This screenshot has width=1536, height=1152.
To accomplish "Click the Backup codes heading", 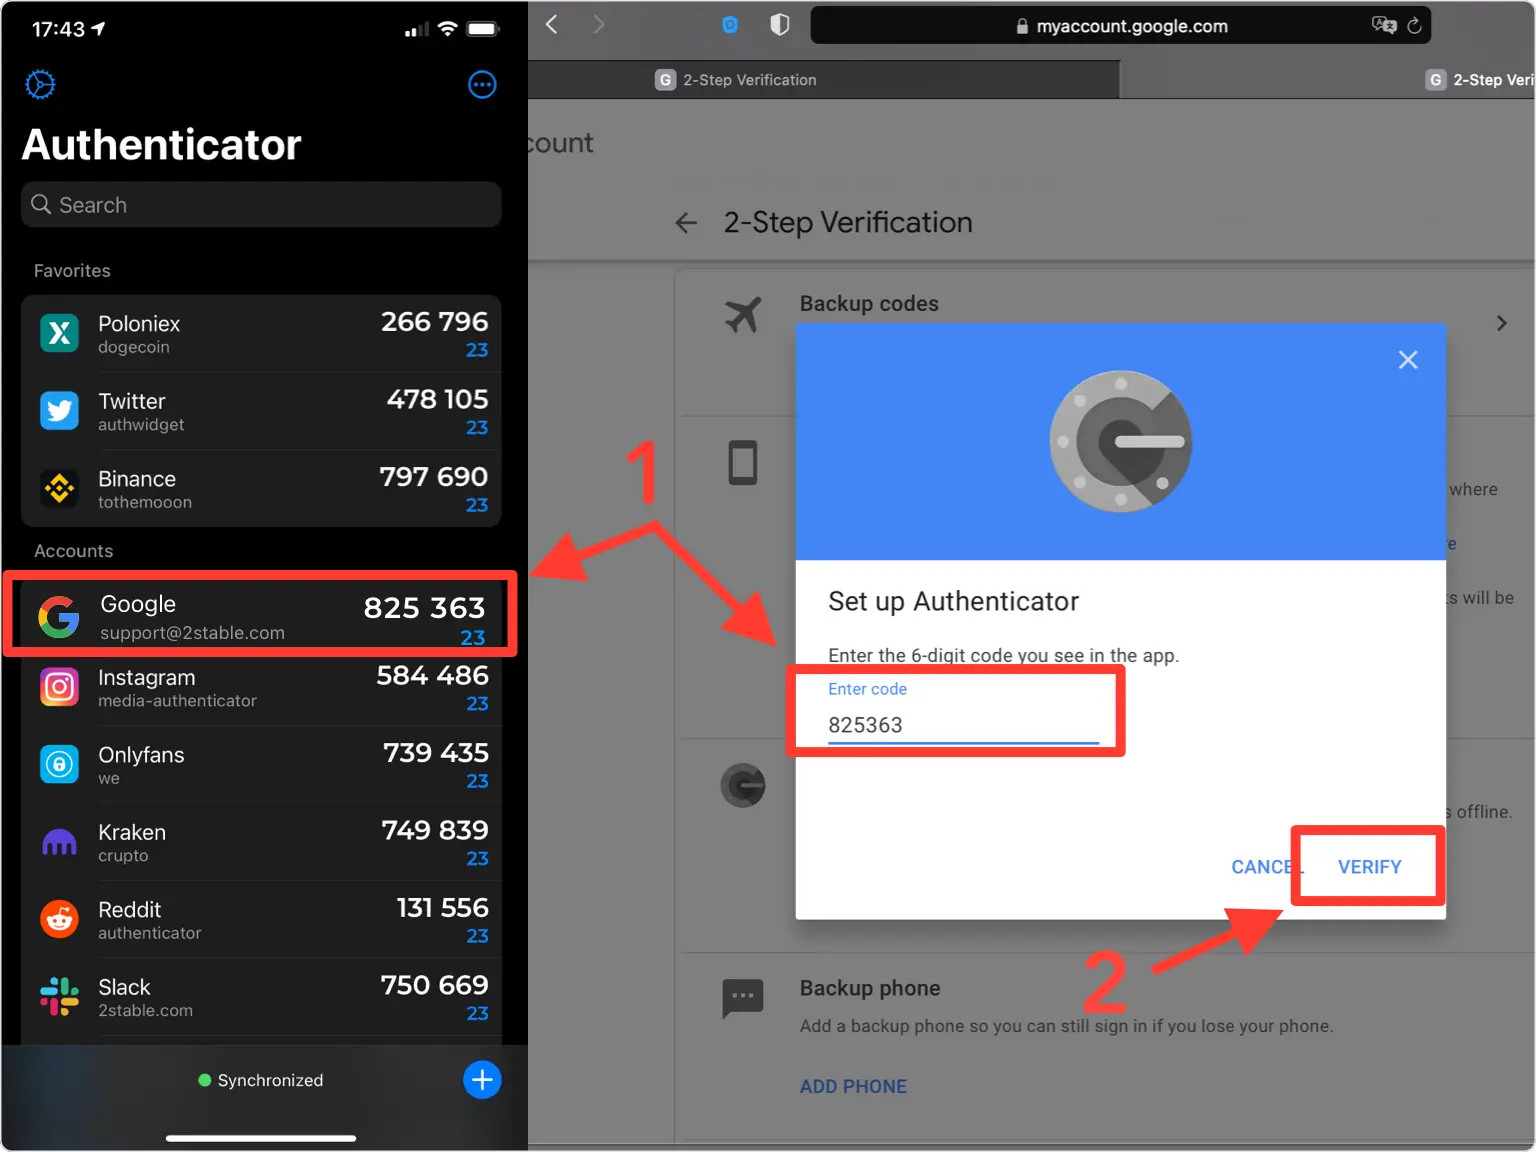I will point(869,304).
